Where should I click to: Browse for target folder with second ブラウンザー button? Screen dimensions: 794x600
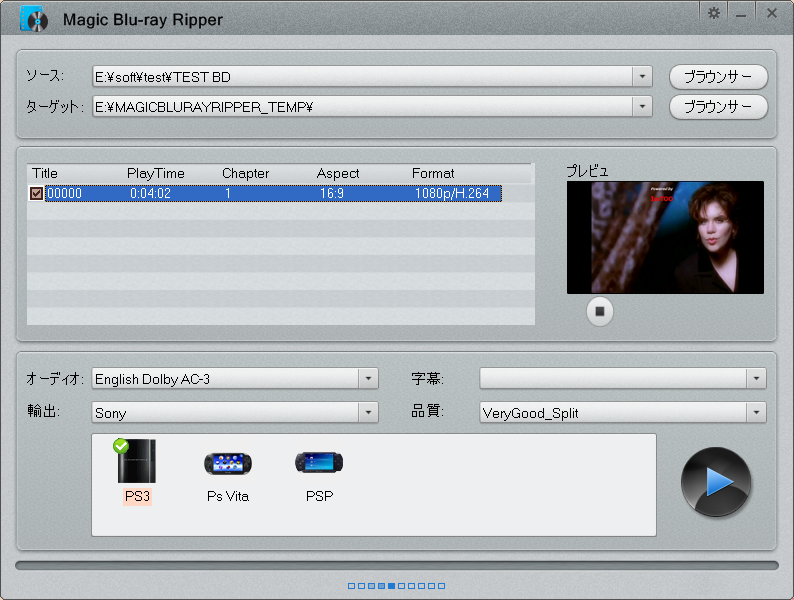[719, 107]
